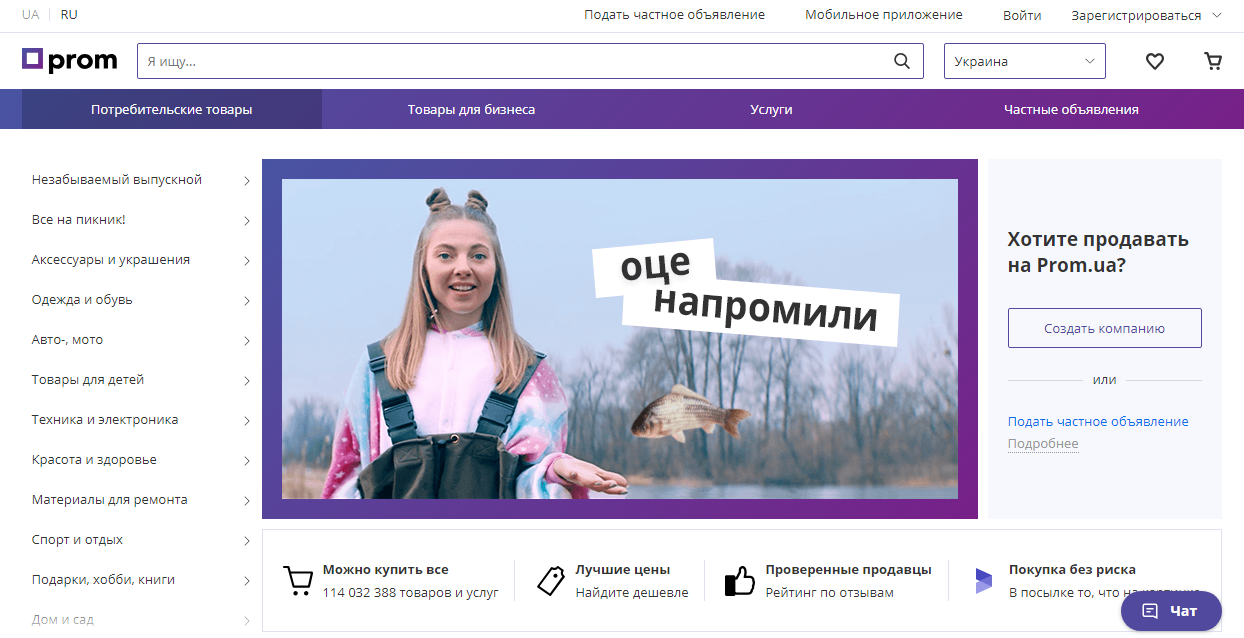Image resolution: width=1244 pixels, height=638 pixels.
Task: Click 'Можно купить все' heading
Action: 386,570
